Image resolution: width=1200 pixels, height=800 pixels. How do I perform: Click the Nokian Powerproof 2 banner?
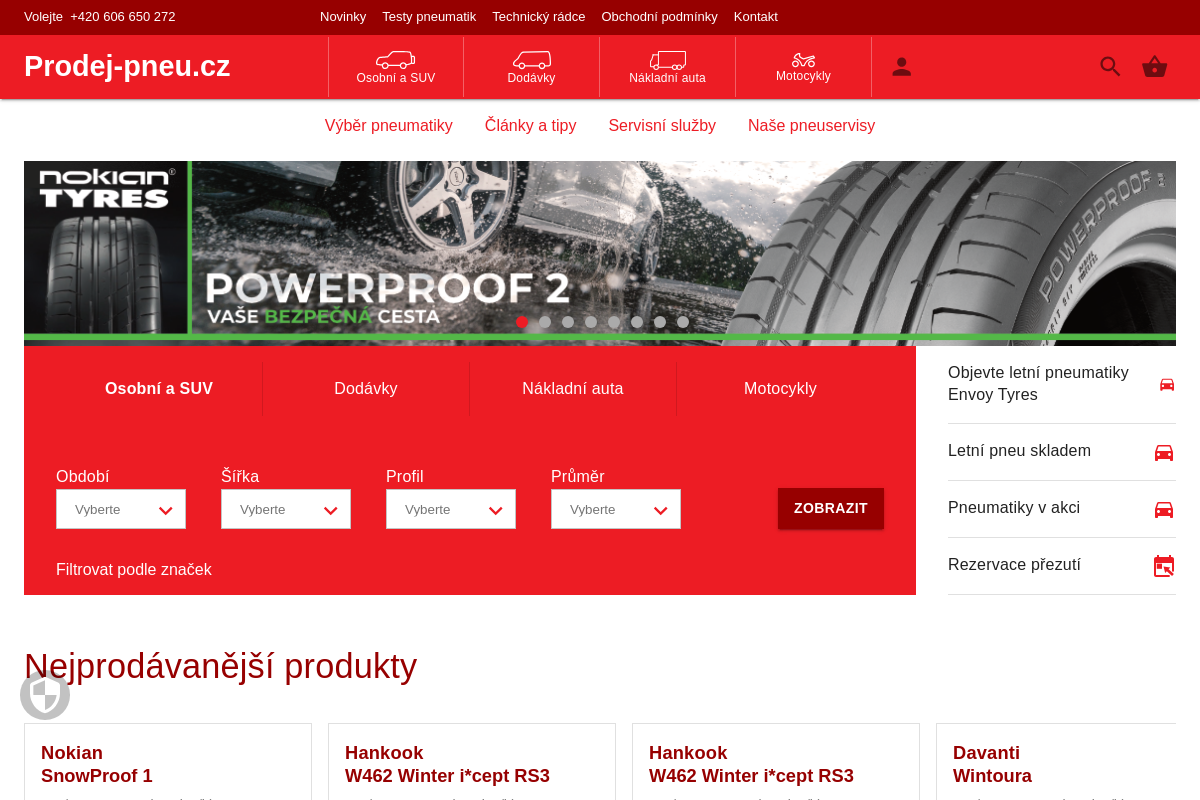pos(600,253)
